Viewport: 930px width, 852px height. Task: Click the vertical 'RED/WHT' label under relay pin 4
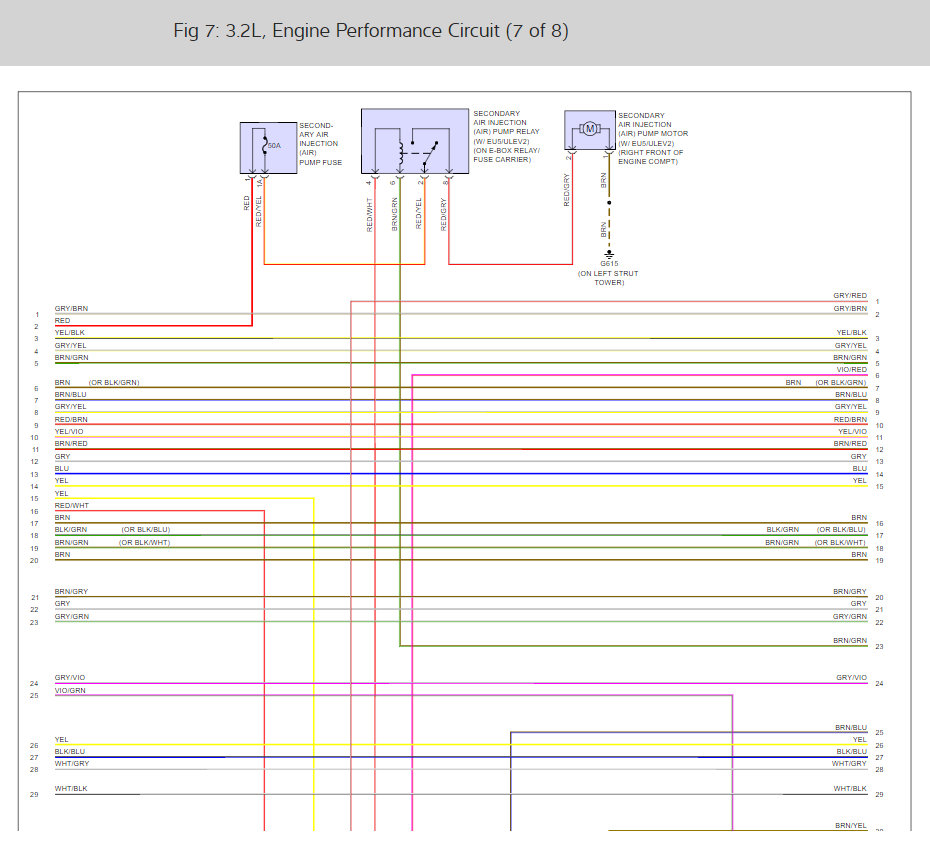(x=370, y=215)
